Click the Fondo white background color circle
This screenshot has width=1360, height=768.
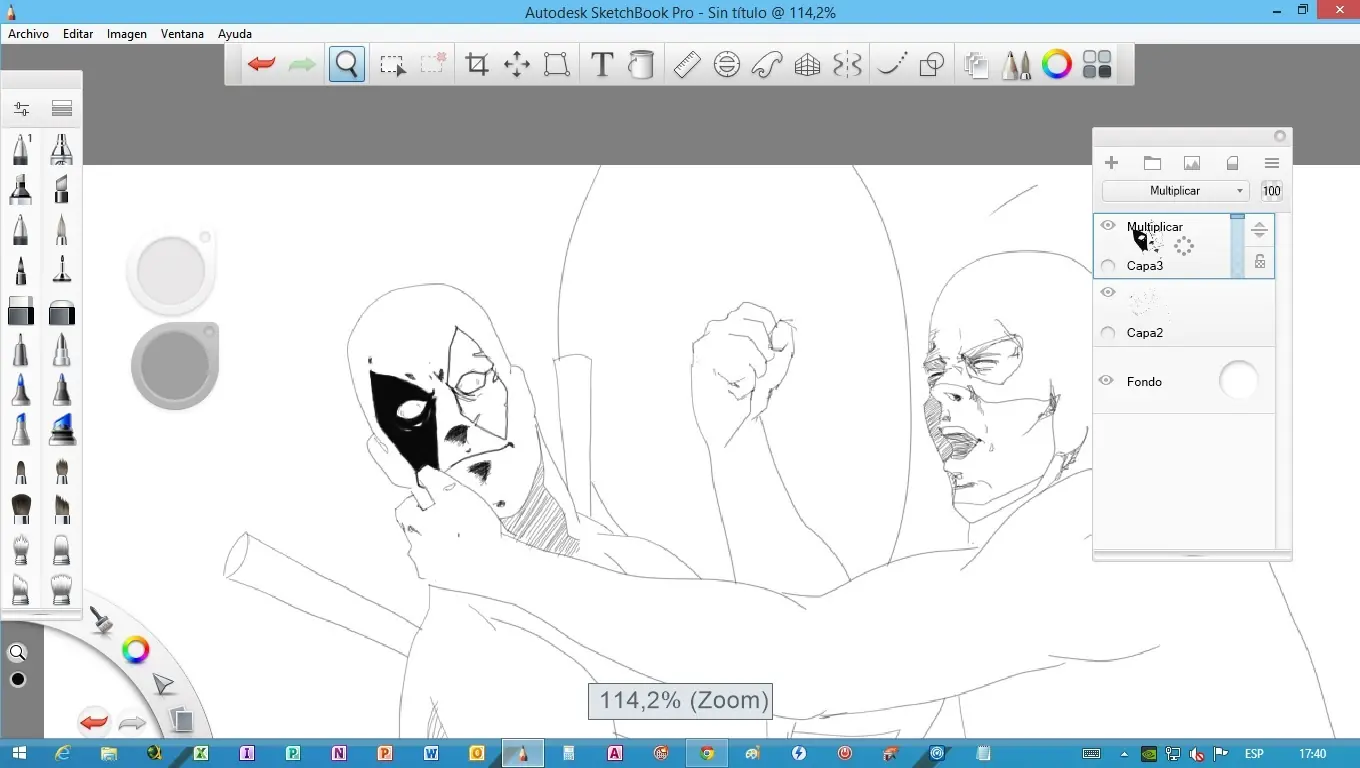(1238, 381)
